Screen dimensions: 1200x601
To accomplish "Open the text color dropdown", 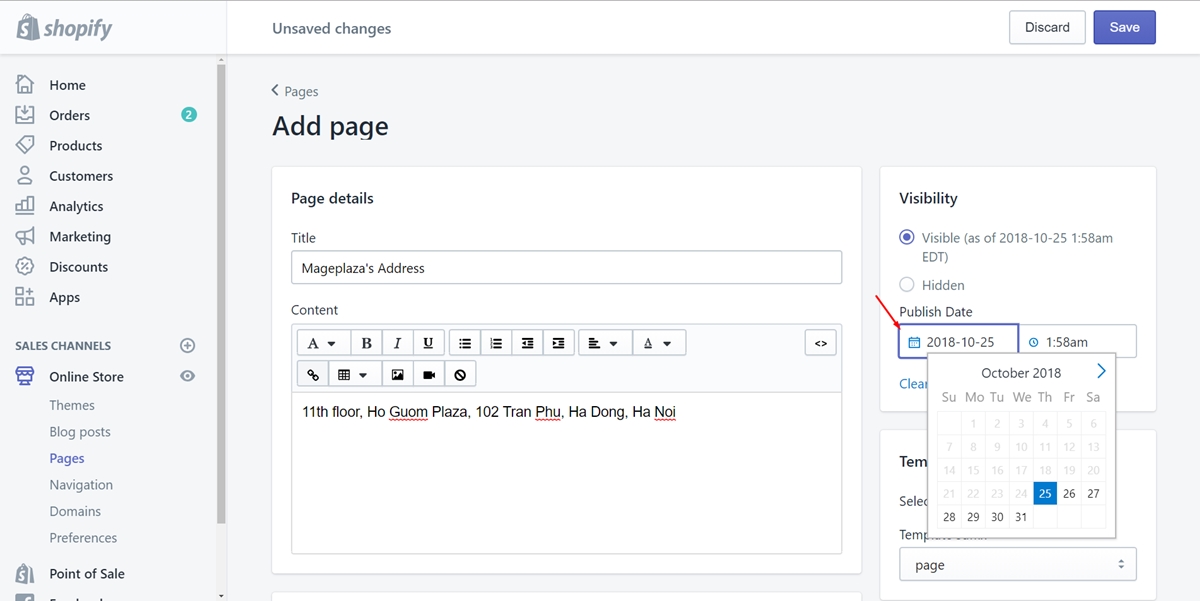I will pyautogui.click(x=658, y=343).
